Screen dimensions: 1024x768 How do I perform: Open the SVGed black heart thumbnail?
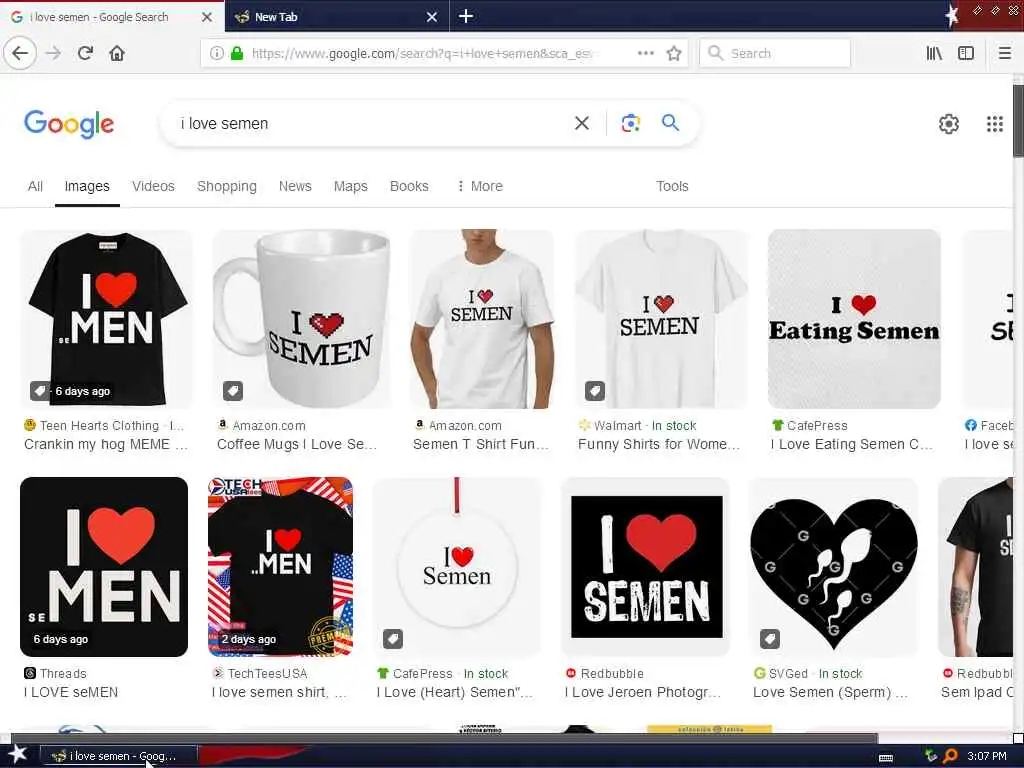833,567
